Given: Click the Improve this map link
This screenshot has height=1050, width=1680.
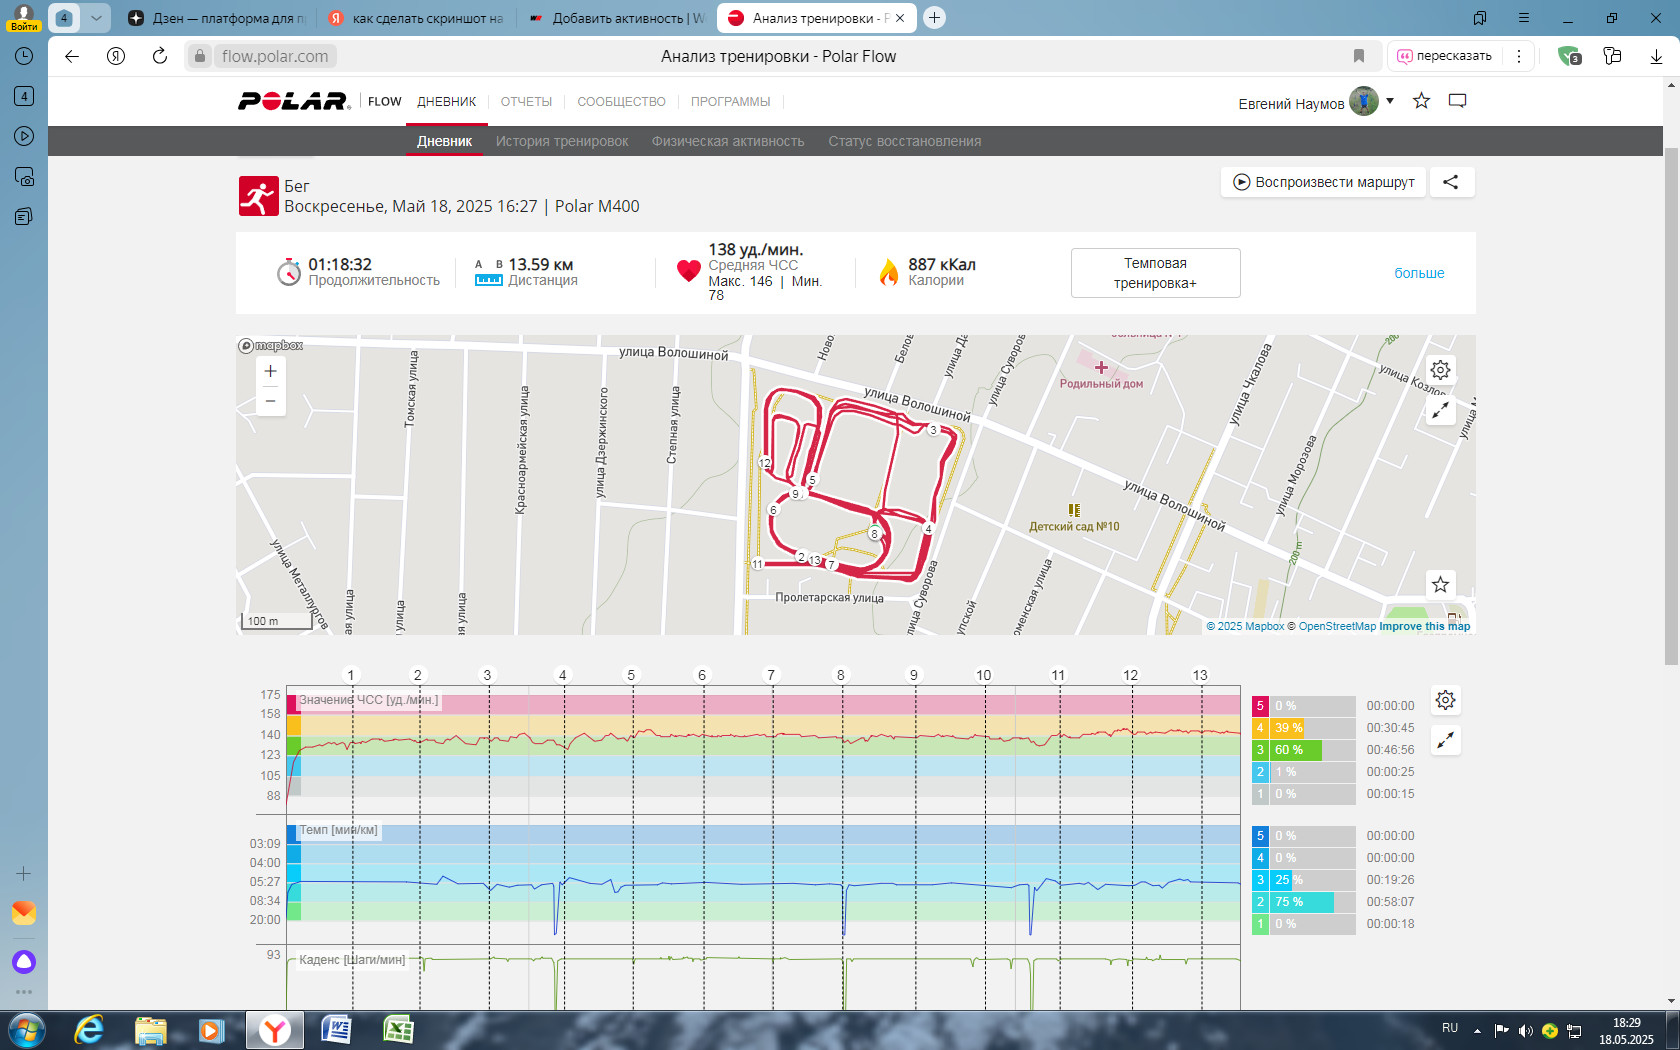Looking at the screenshot, I should point(1425,626).
